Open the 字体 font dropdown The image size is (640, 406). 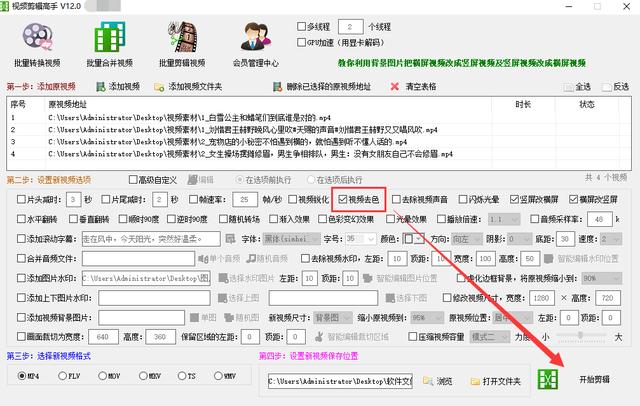[x=291, y=239]
